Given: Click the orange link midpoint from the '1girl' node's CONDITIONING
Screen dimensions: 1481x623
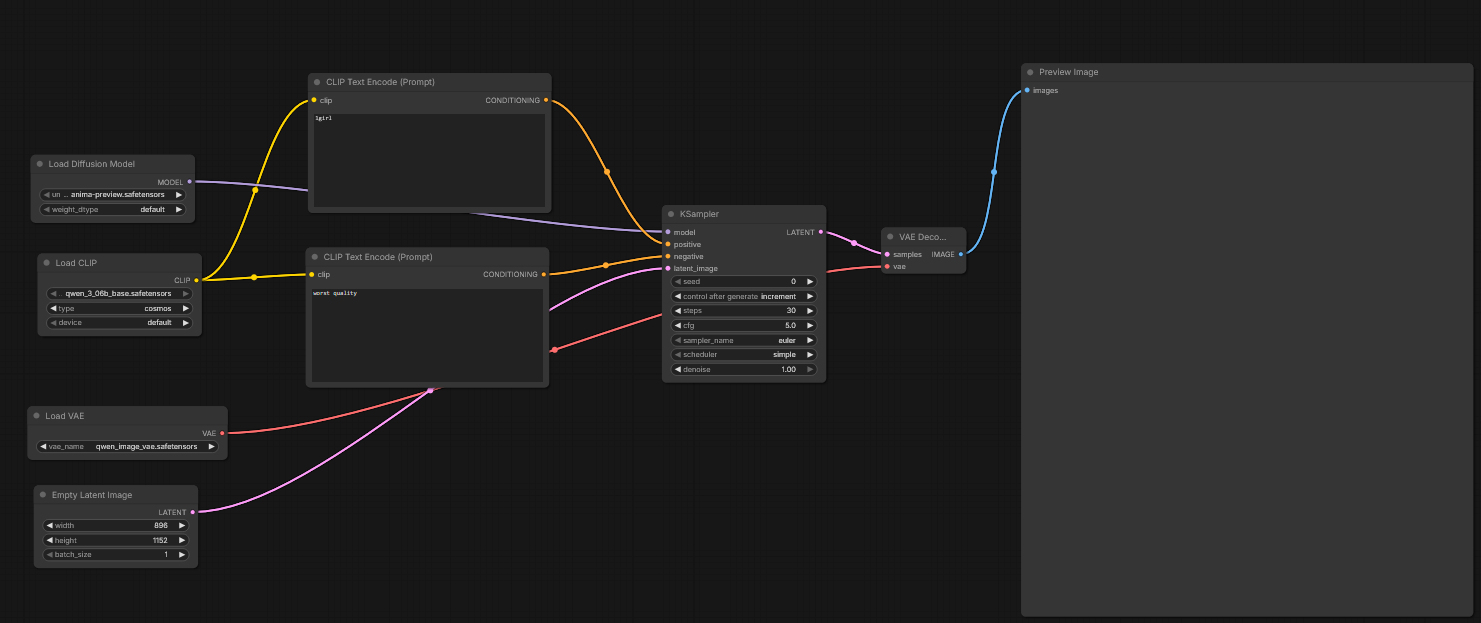Looking at the screenshot, I should tap(606, 172).
